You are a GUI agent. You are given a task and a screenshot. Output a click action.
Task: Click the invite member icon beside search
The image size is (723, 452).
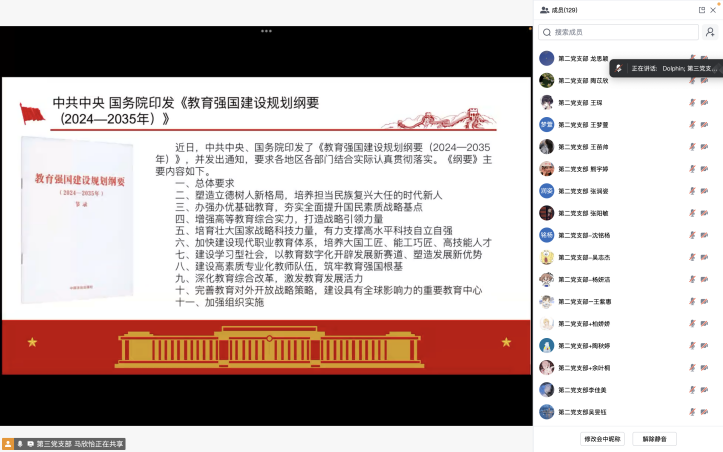point(710,32)
